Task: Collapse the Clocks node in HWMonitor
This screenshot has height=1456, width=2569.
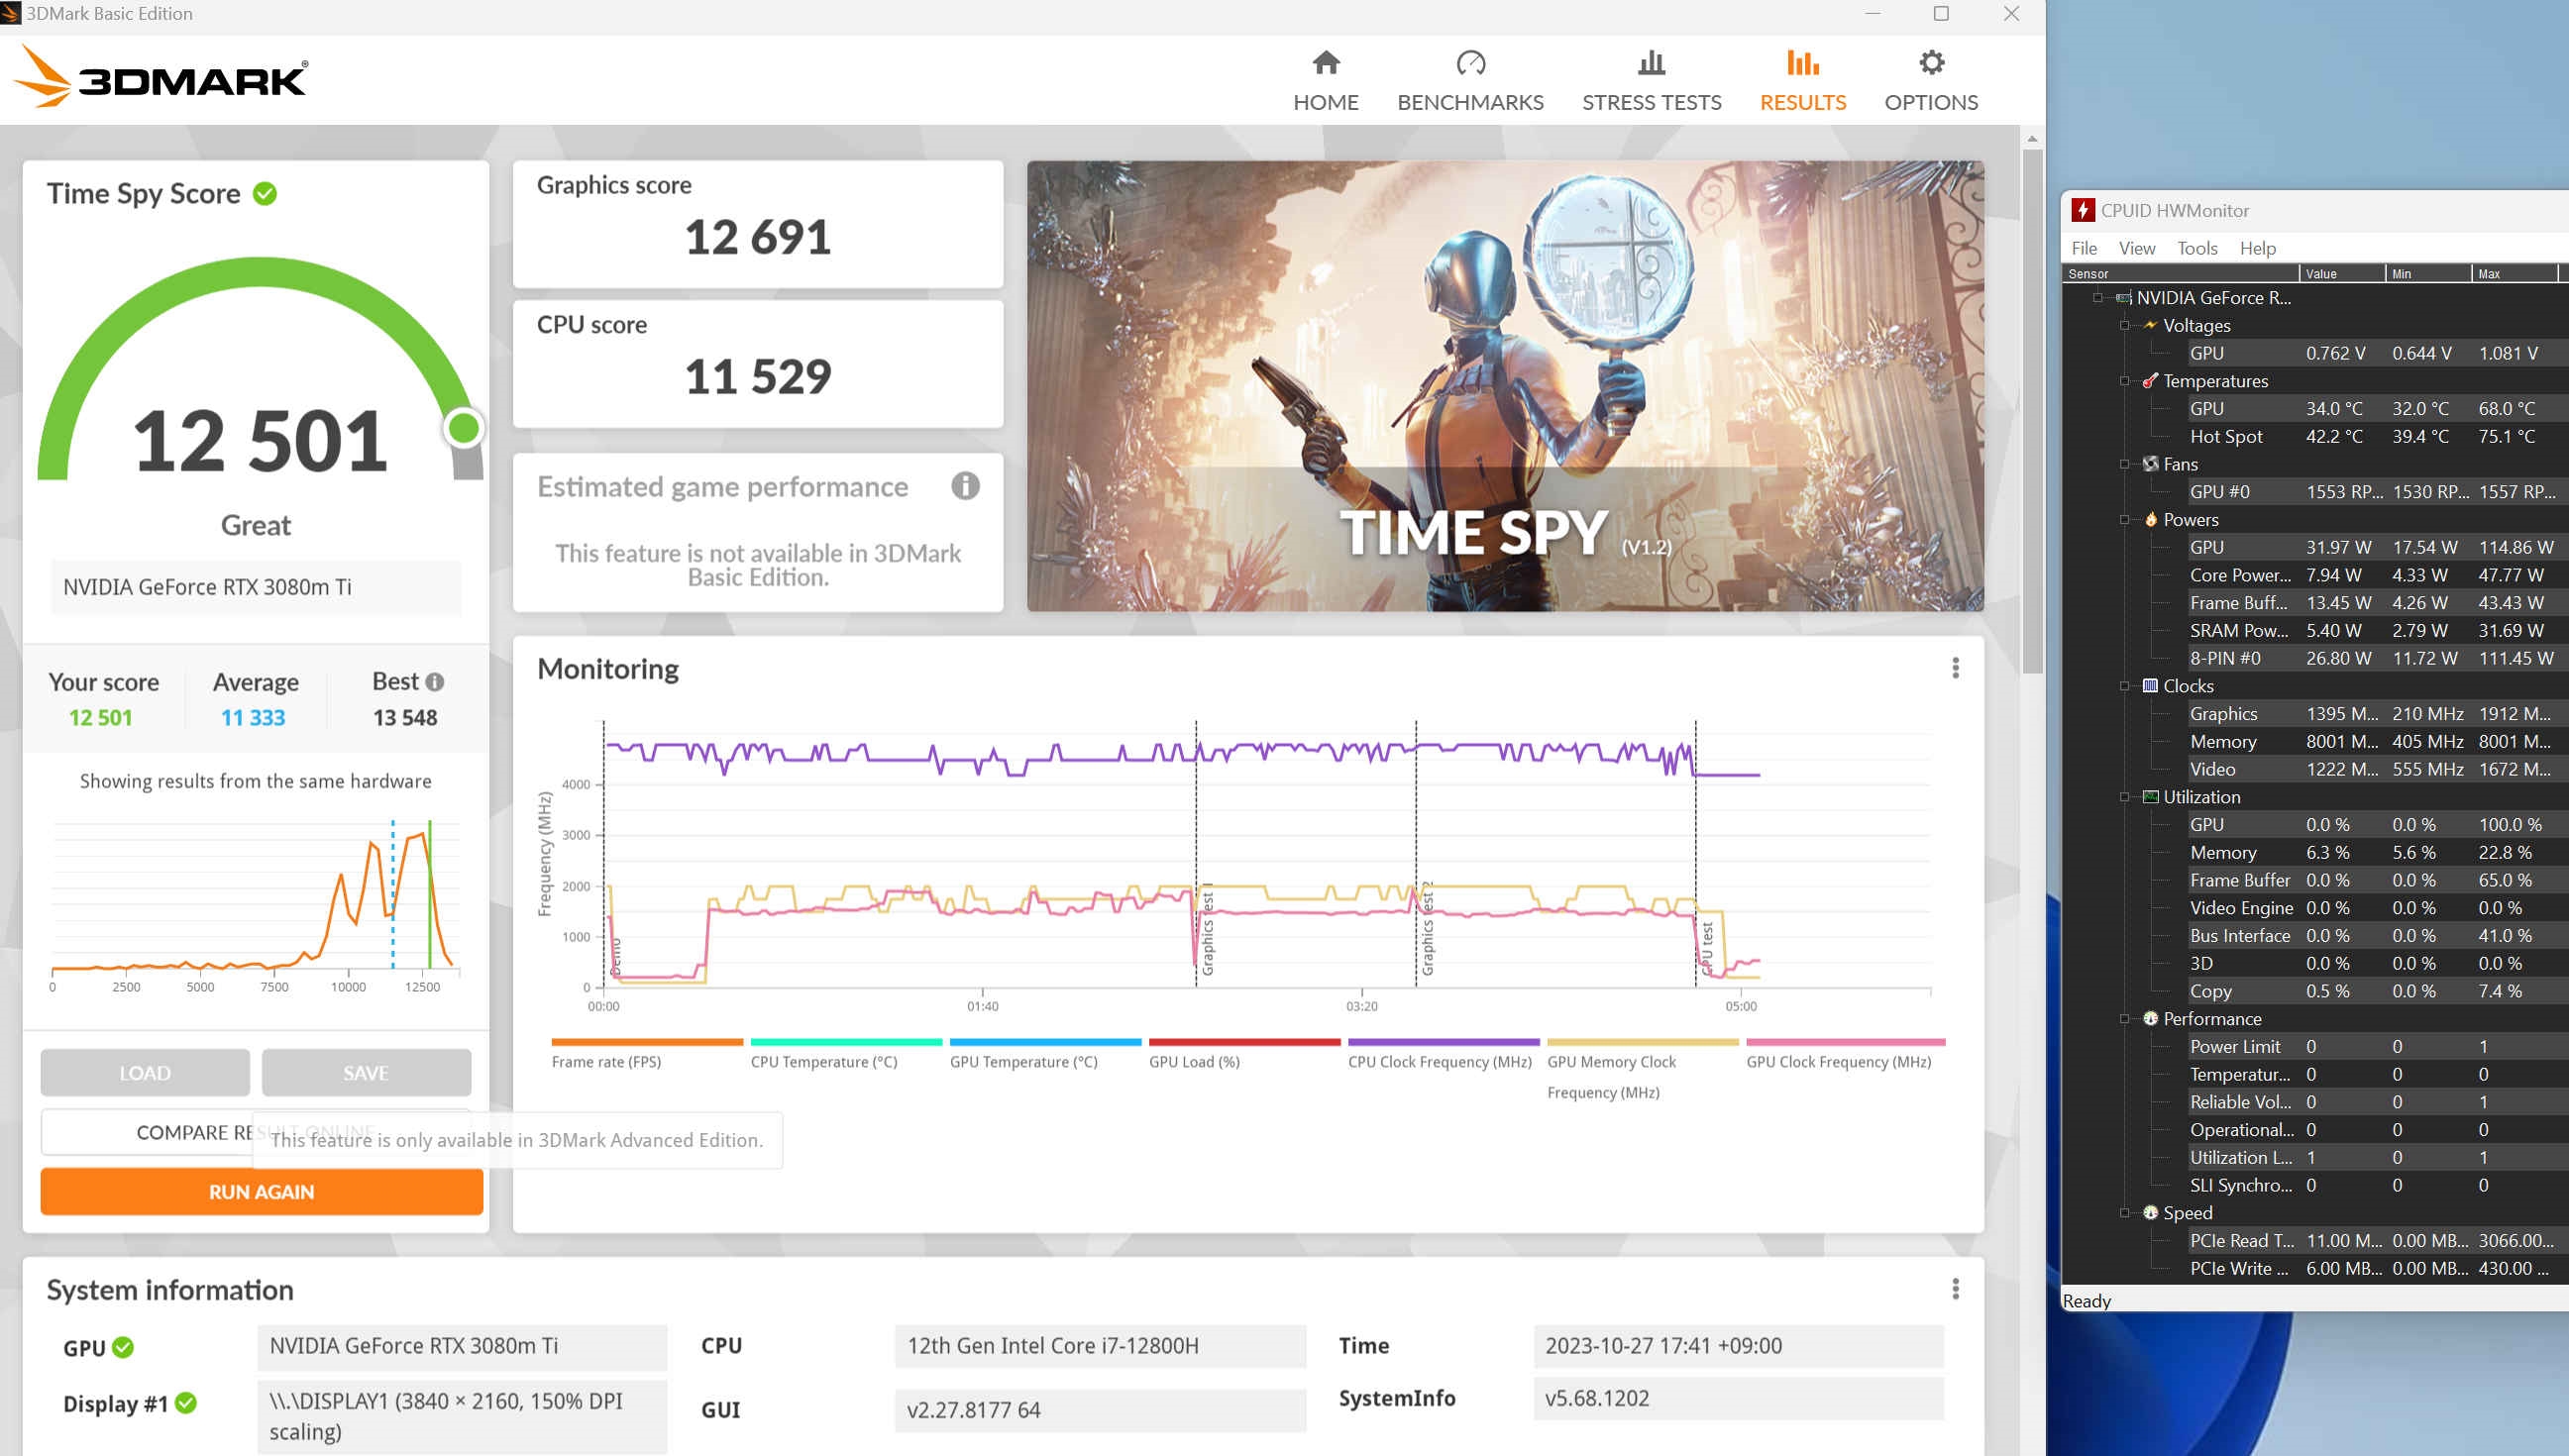Action: [x=2124, y=686]
